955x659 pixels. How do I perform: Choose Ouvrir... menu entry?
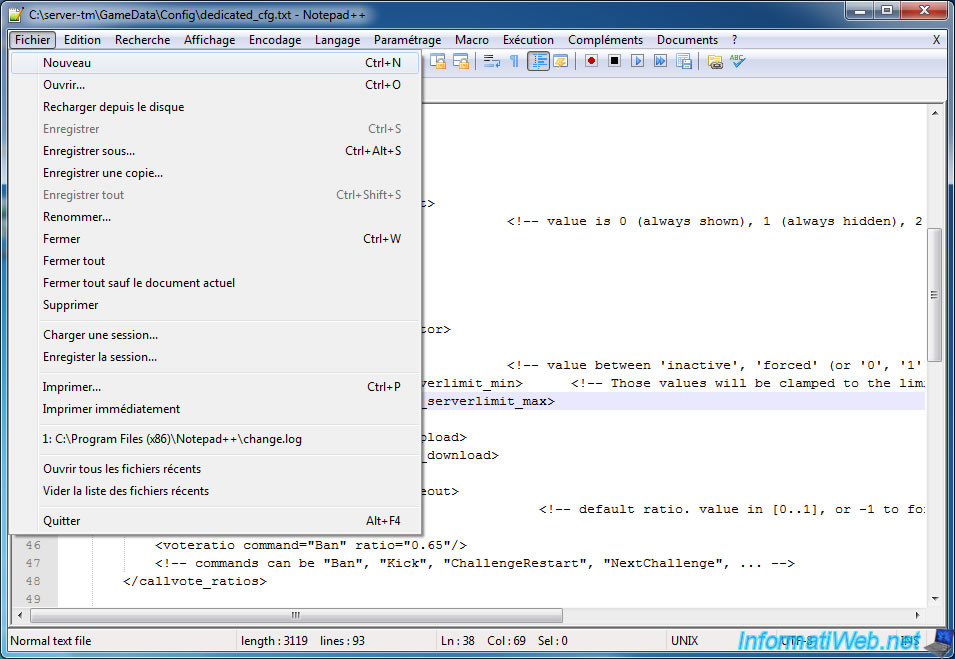click(216, 85)
